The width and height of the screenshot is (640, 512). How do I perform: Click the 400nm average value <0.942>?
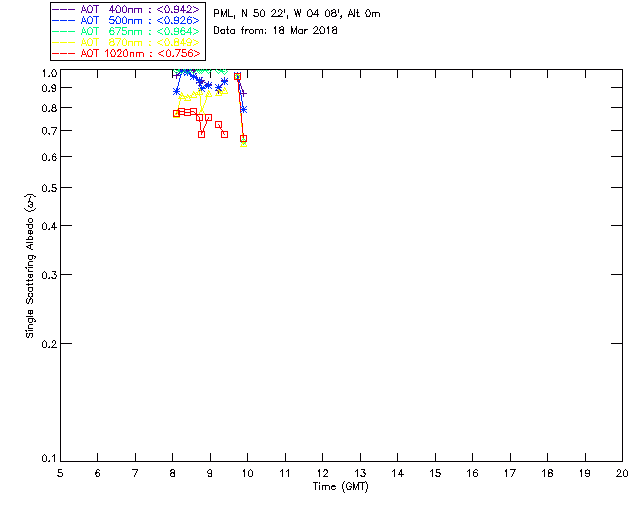tap(178, 9)
